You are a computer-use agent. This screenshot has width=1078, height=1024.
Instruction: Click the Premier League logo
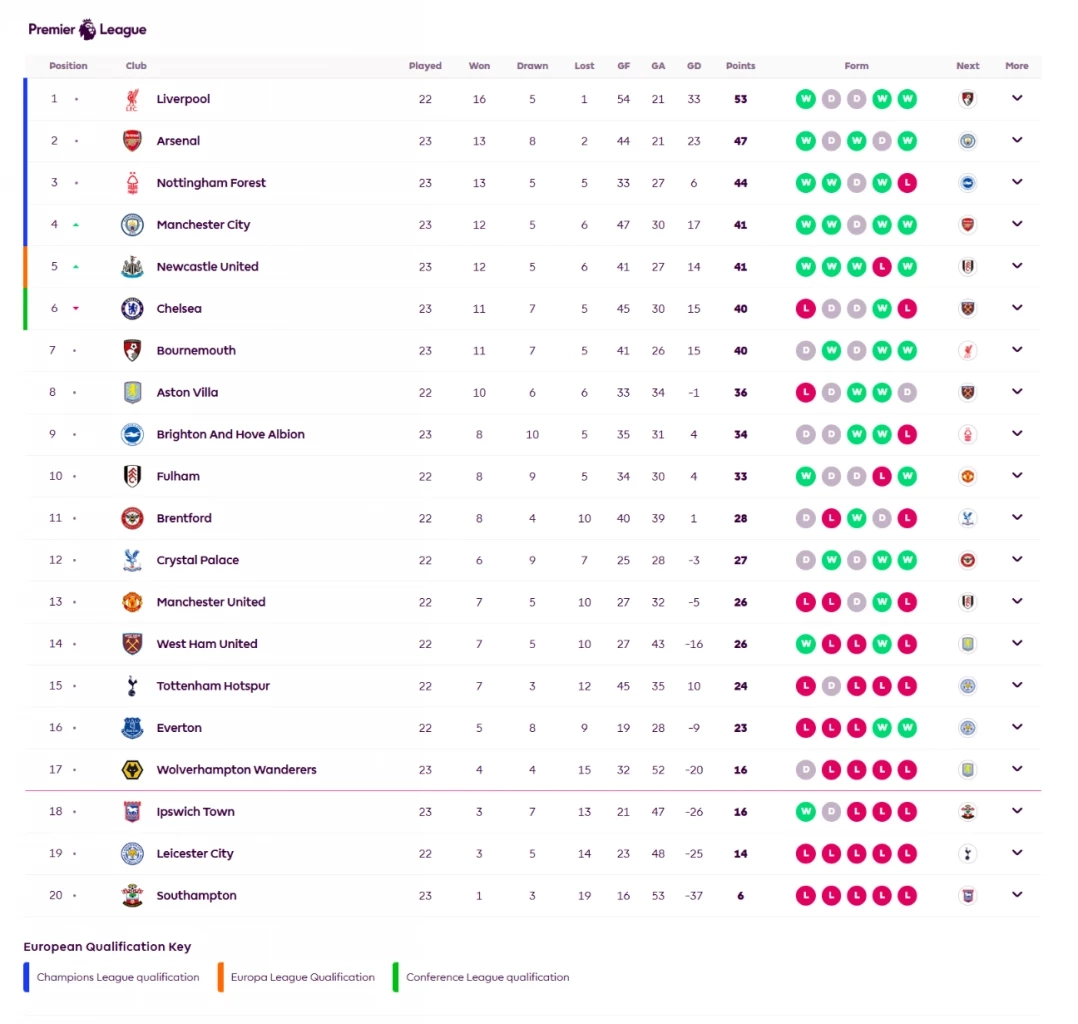point(87,29)
